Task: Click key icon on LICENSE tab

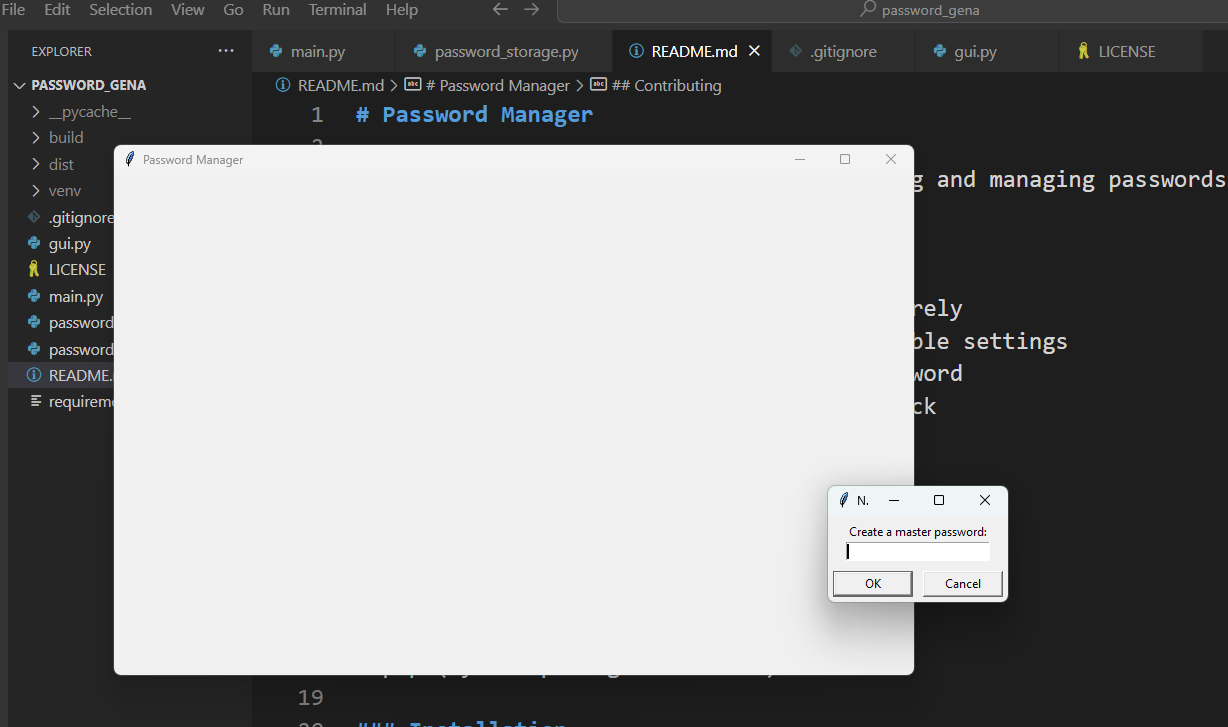Action: tap(1083, 51)
